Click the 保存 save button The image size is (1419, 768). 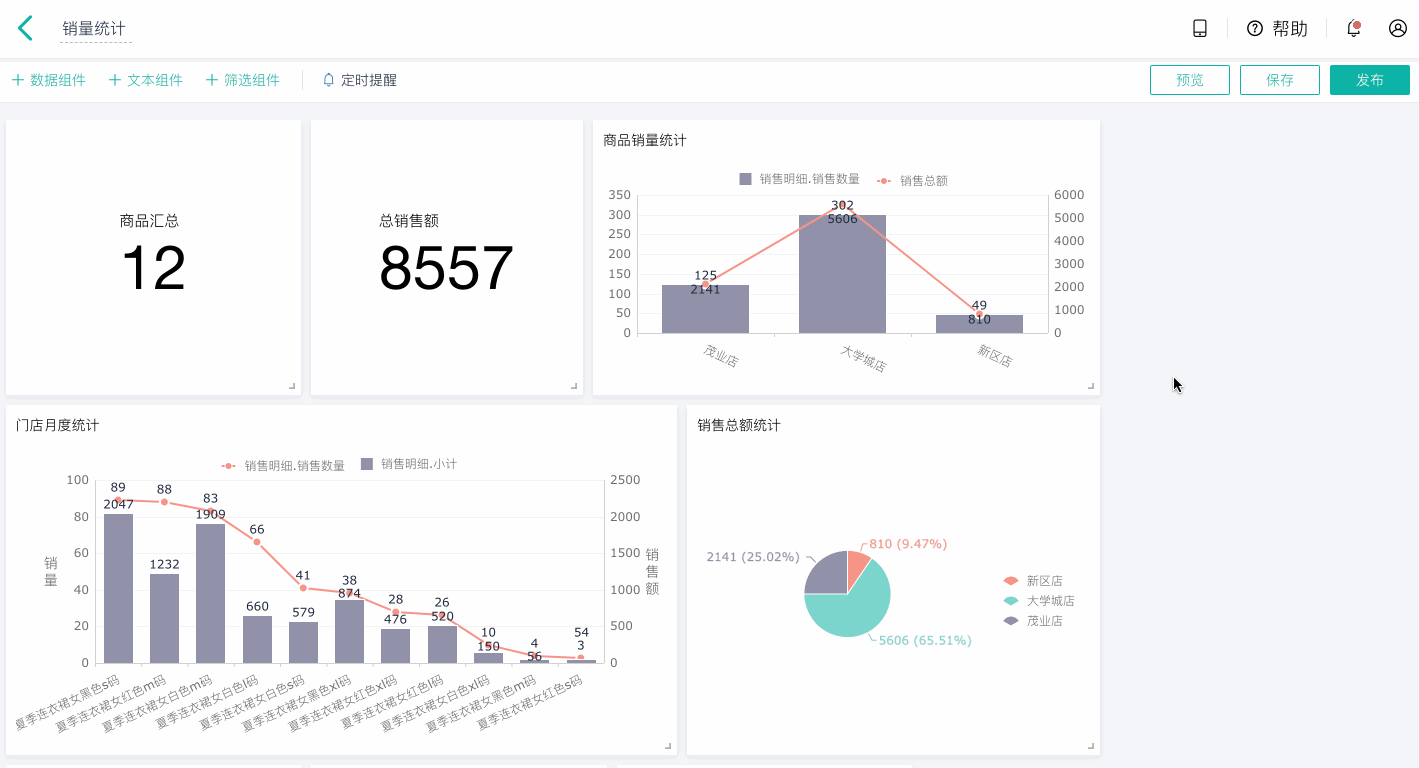(1279, 79)
